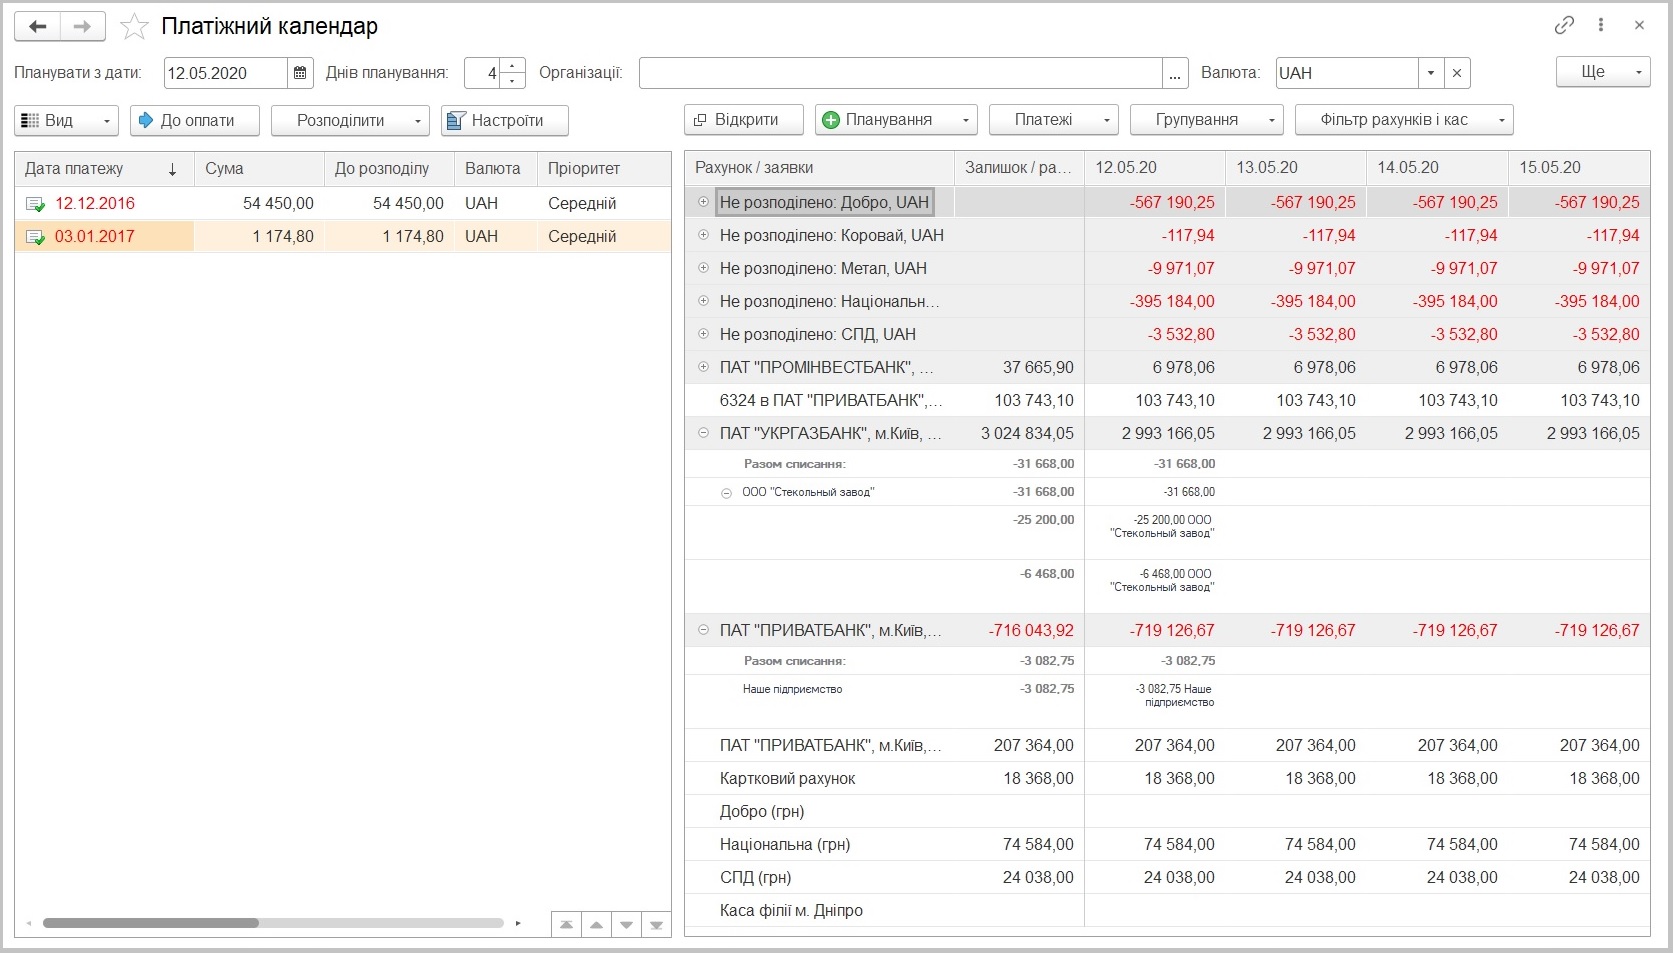Move payment row to the top
The height and width of the screenshot is (953, 1673).
[566, 925]
